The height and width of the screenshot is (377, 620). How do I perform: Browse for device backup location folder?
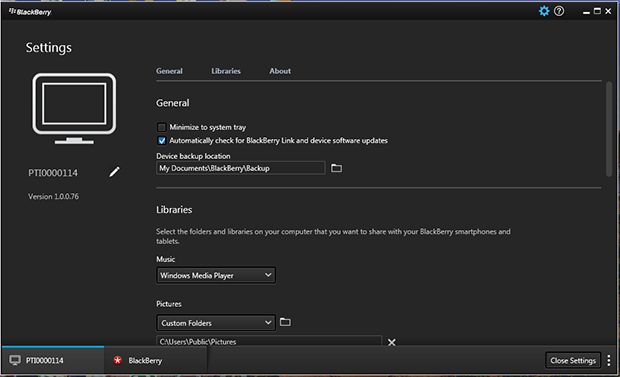pyautogui.click(x=336, y=168)
